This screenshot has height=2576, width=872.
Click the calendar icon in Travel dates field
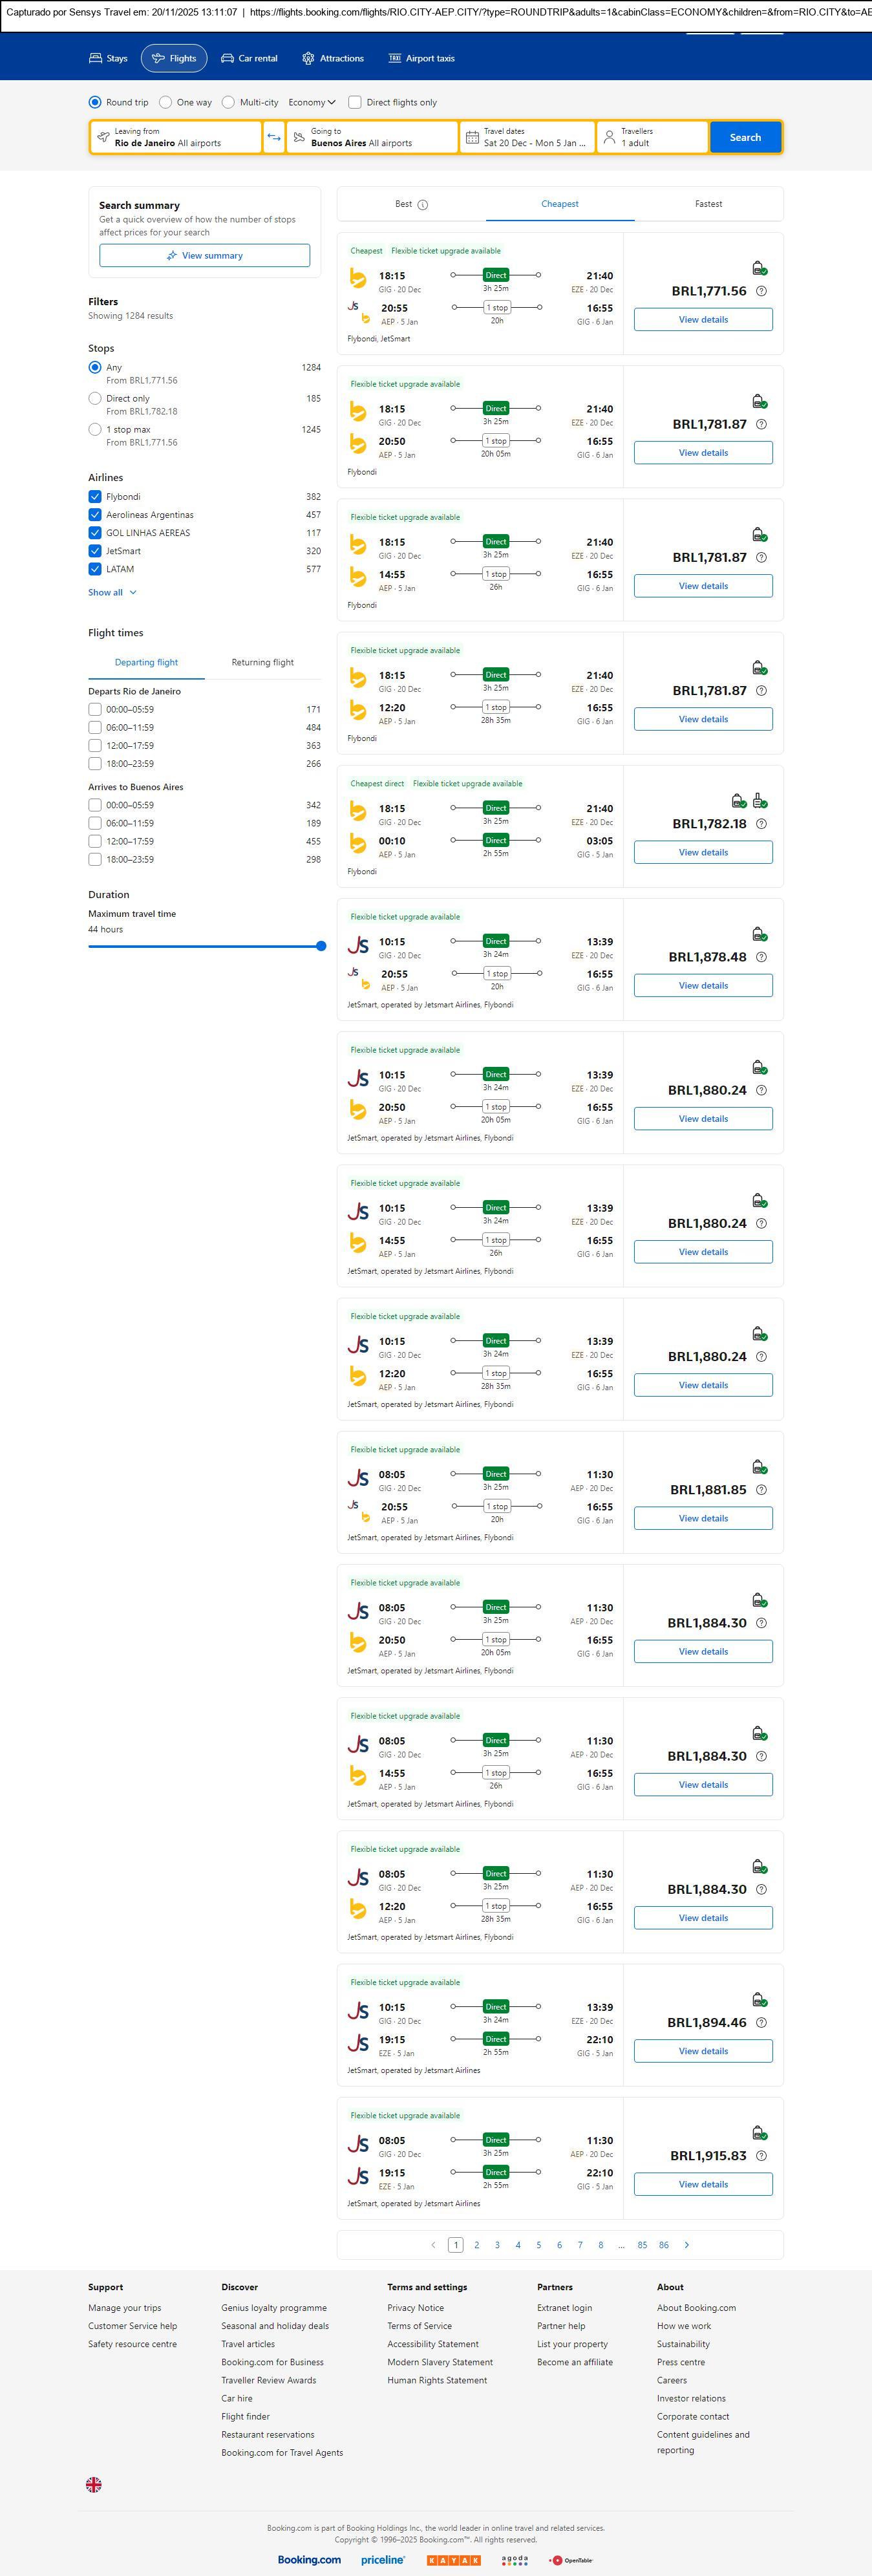point(472,137)
